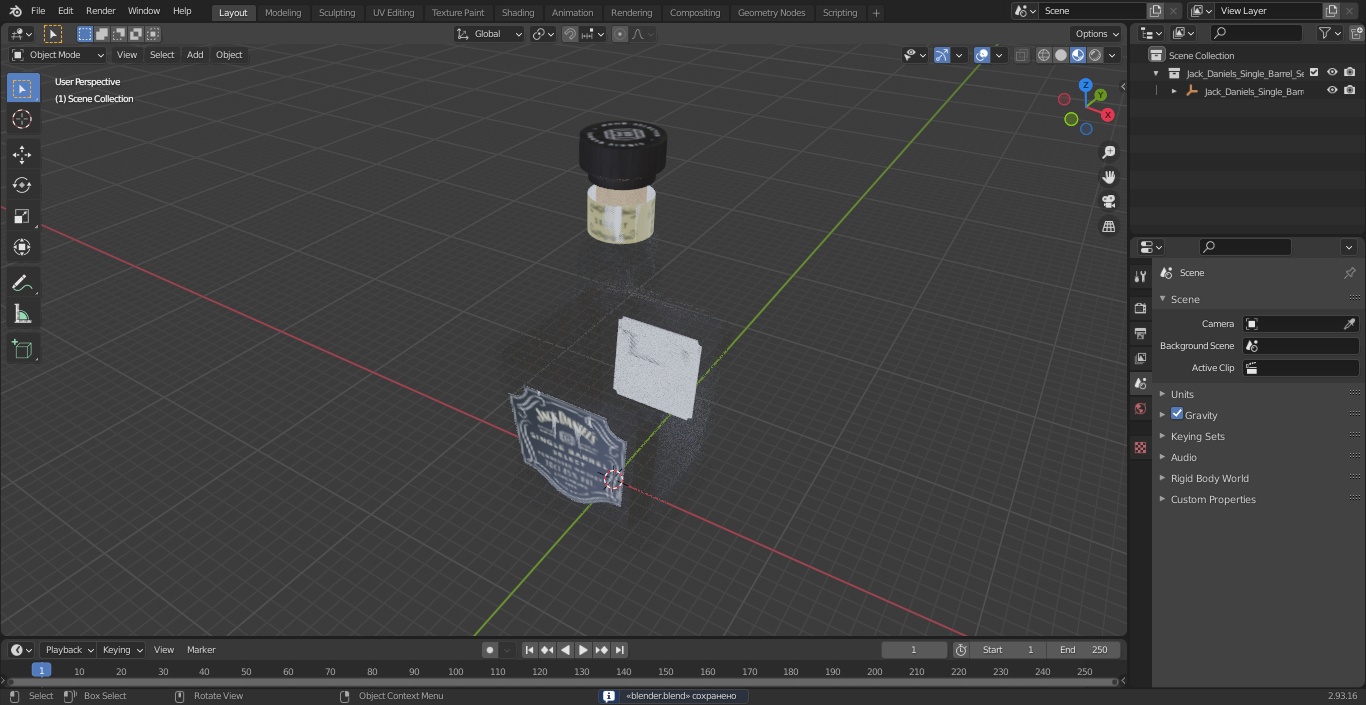Click the new view layer copy icon
1366x705 pixels.
pyautogui.click(x=1331, y=11)
